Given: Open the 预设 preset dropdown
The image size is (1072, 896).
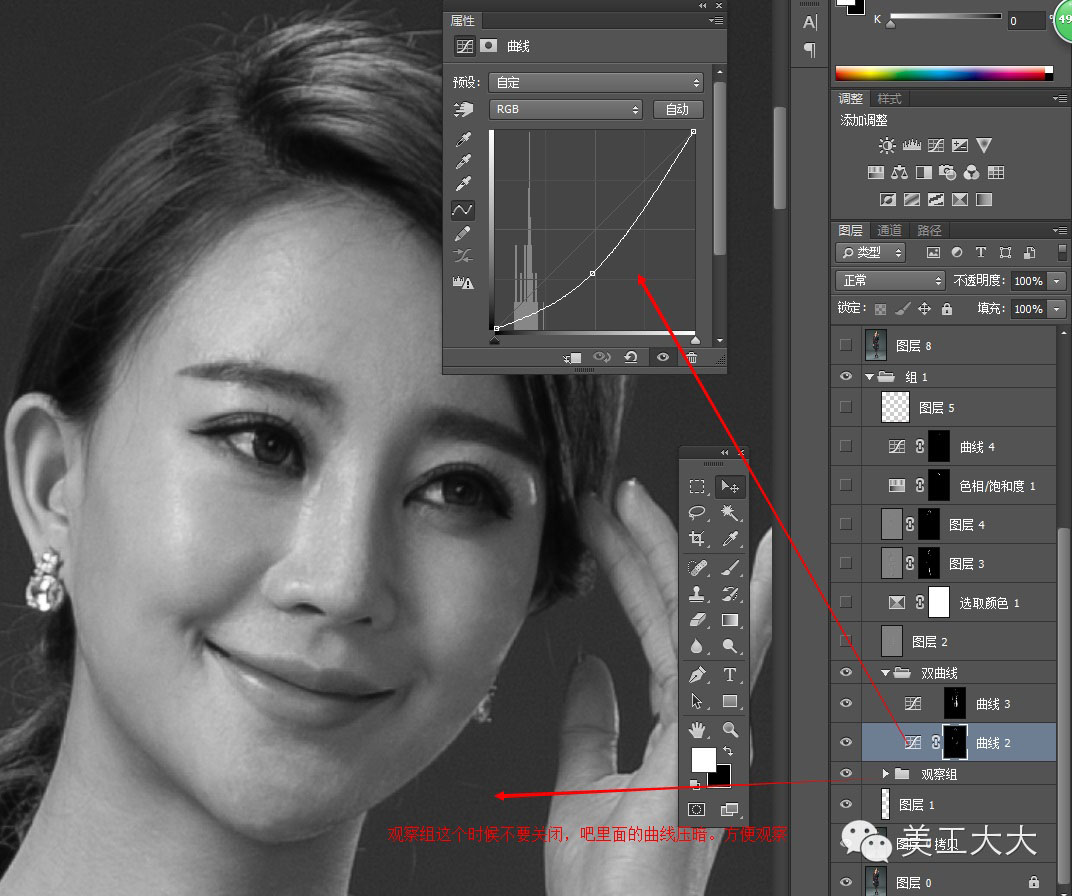Looking at the screenshot, I should [596, 83].
